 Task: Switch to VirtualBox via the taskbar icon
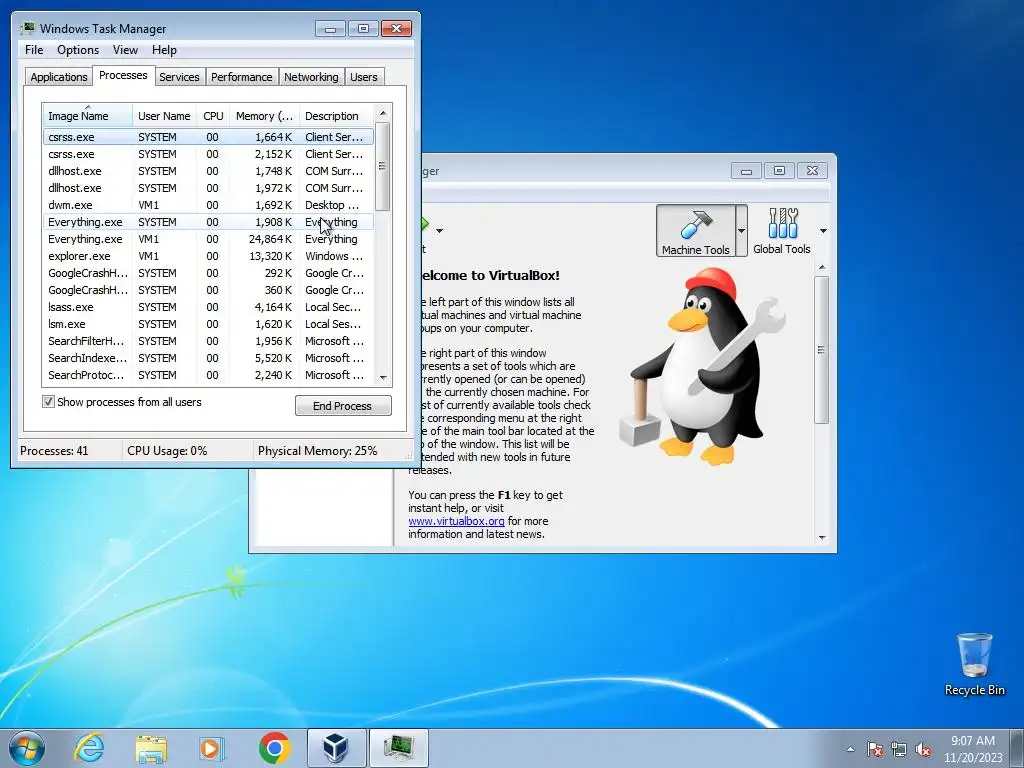pos(336,748)
